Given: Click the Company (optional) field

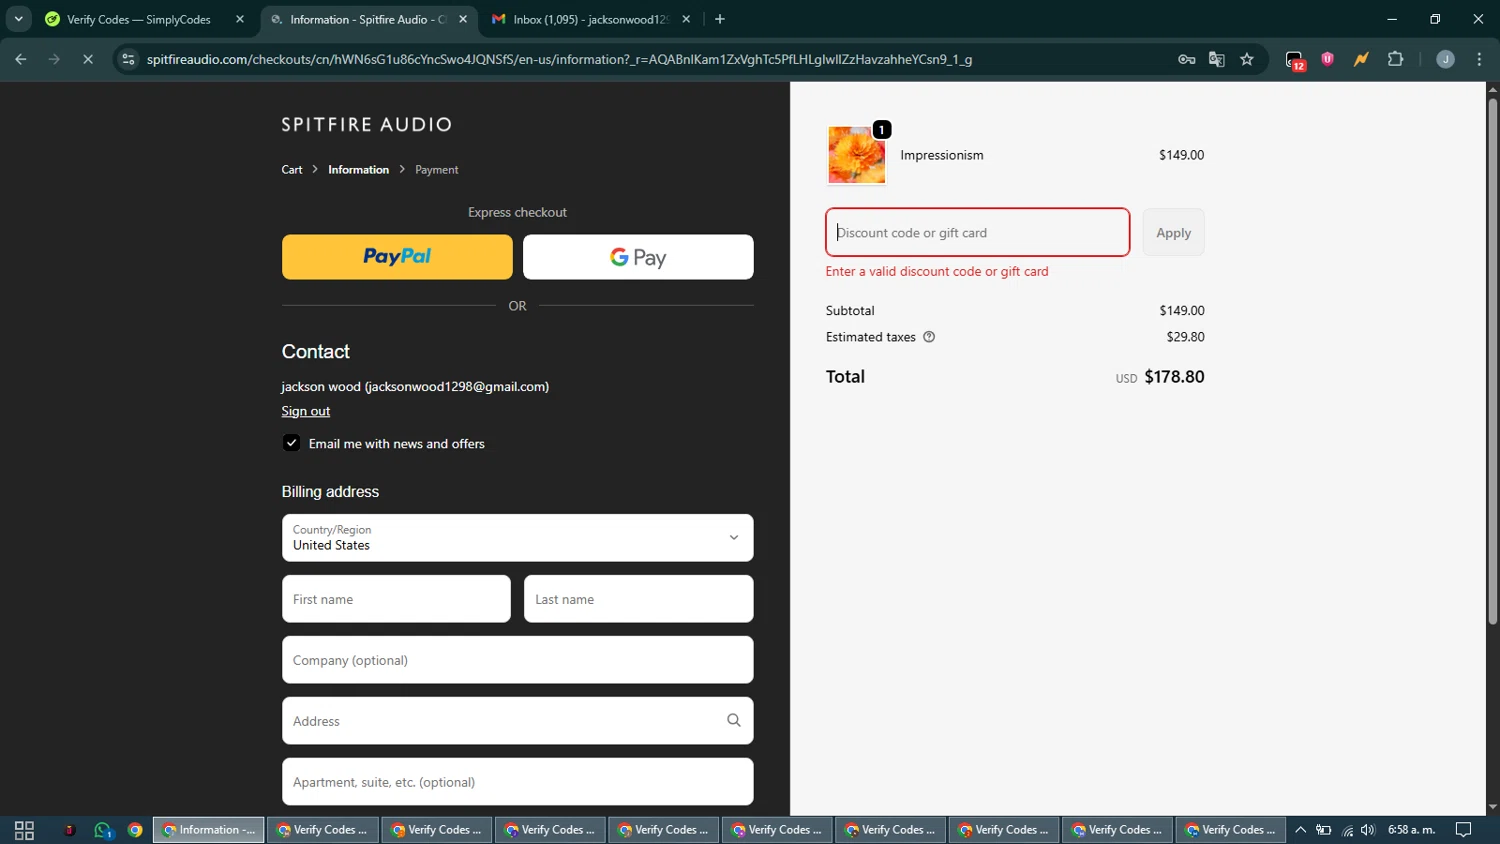Looking at the screenshot, I should pos(517,660).
